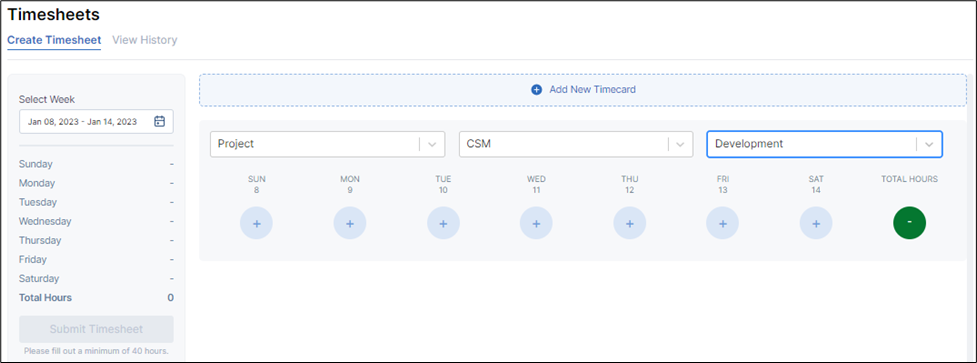This screenshot has width=977, height=363.
Task: Add hours for WED 11
Action: click(x=536, y=224)
